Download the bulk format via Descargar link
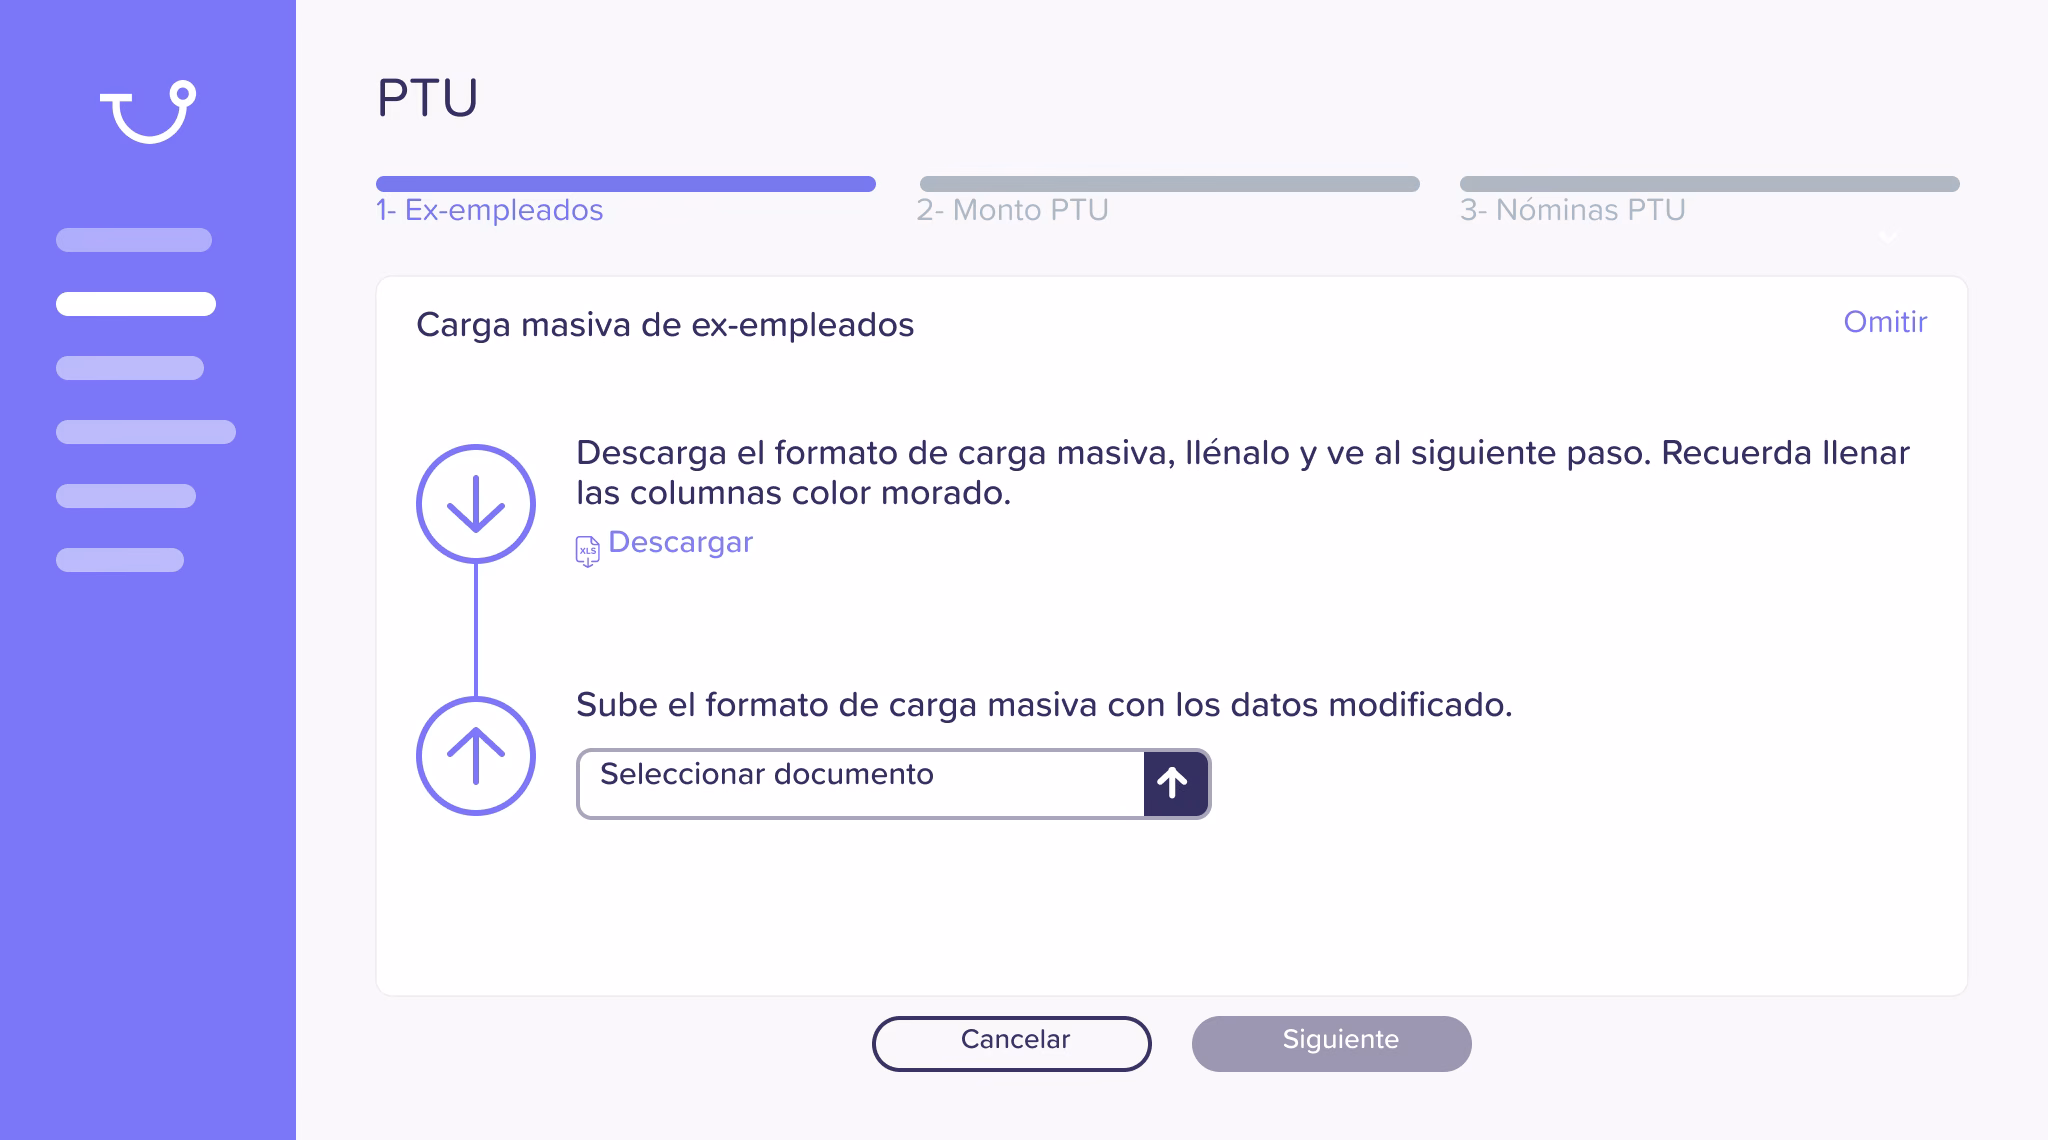2048x1140 pixels. (680, 542)
